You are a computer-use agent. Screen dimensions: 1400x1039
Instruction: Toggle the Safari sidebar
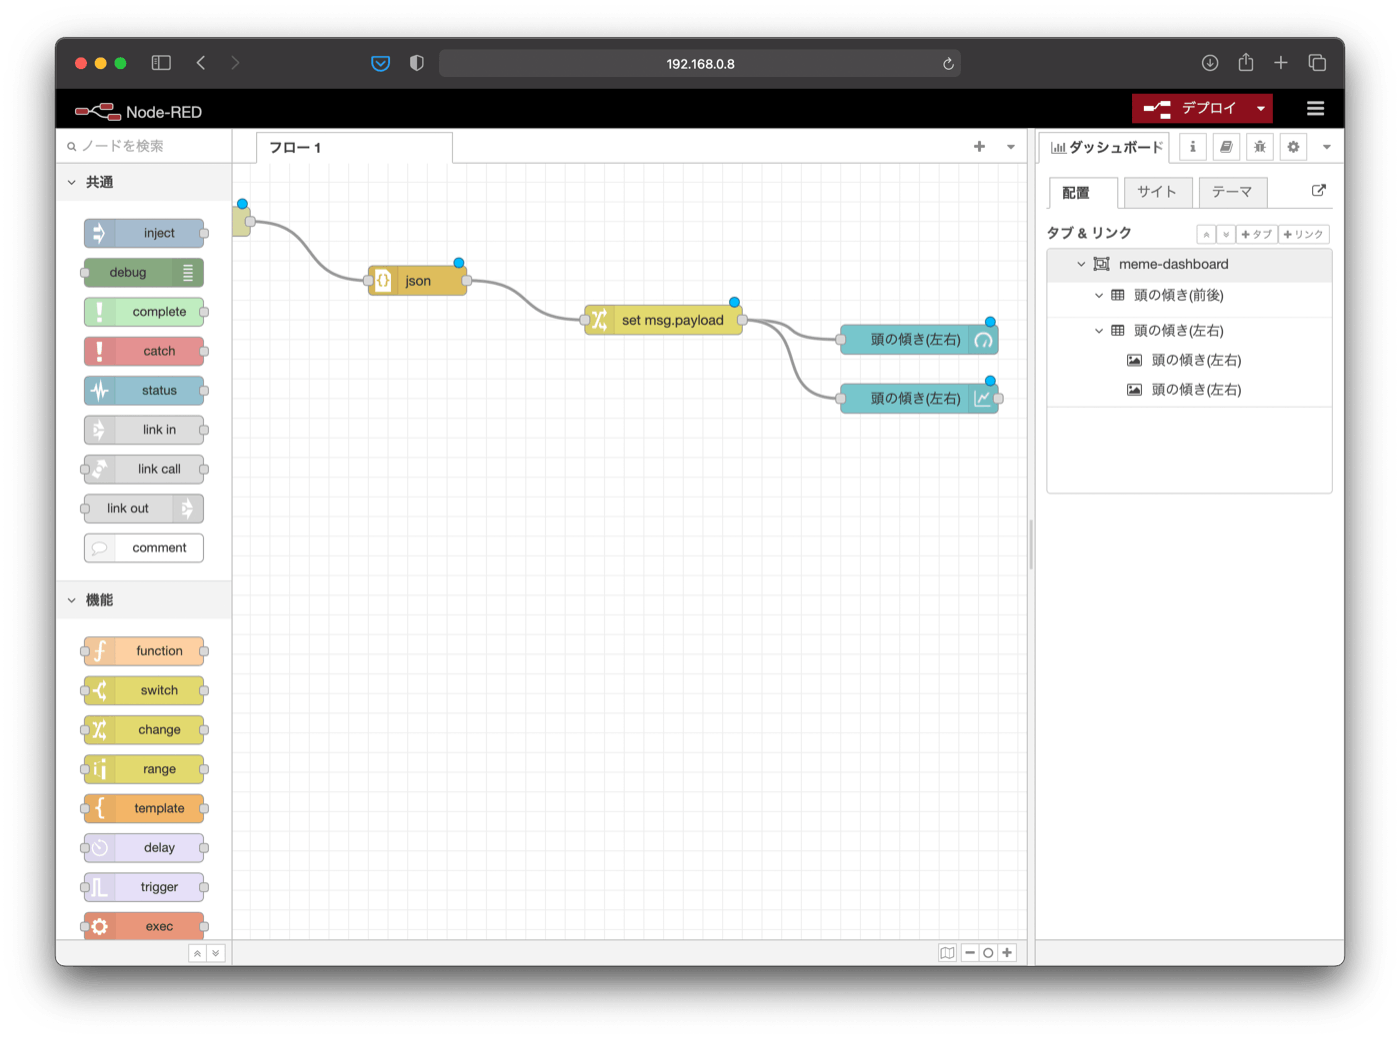point(161,63)
